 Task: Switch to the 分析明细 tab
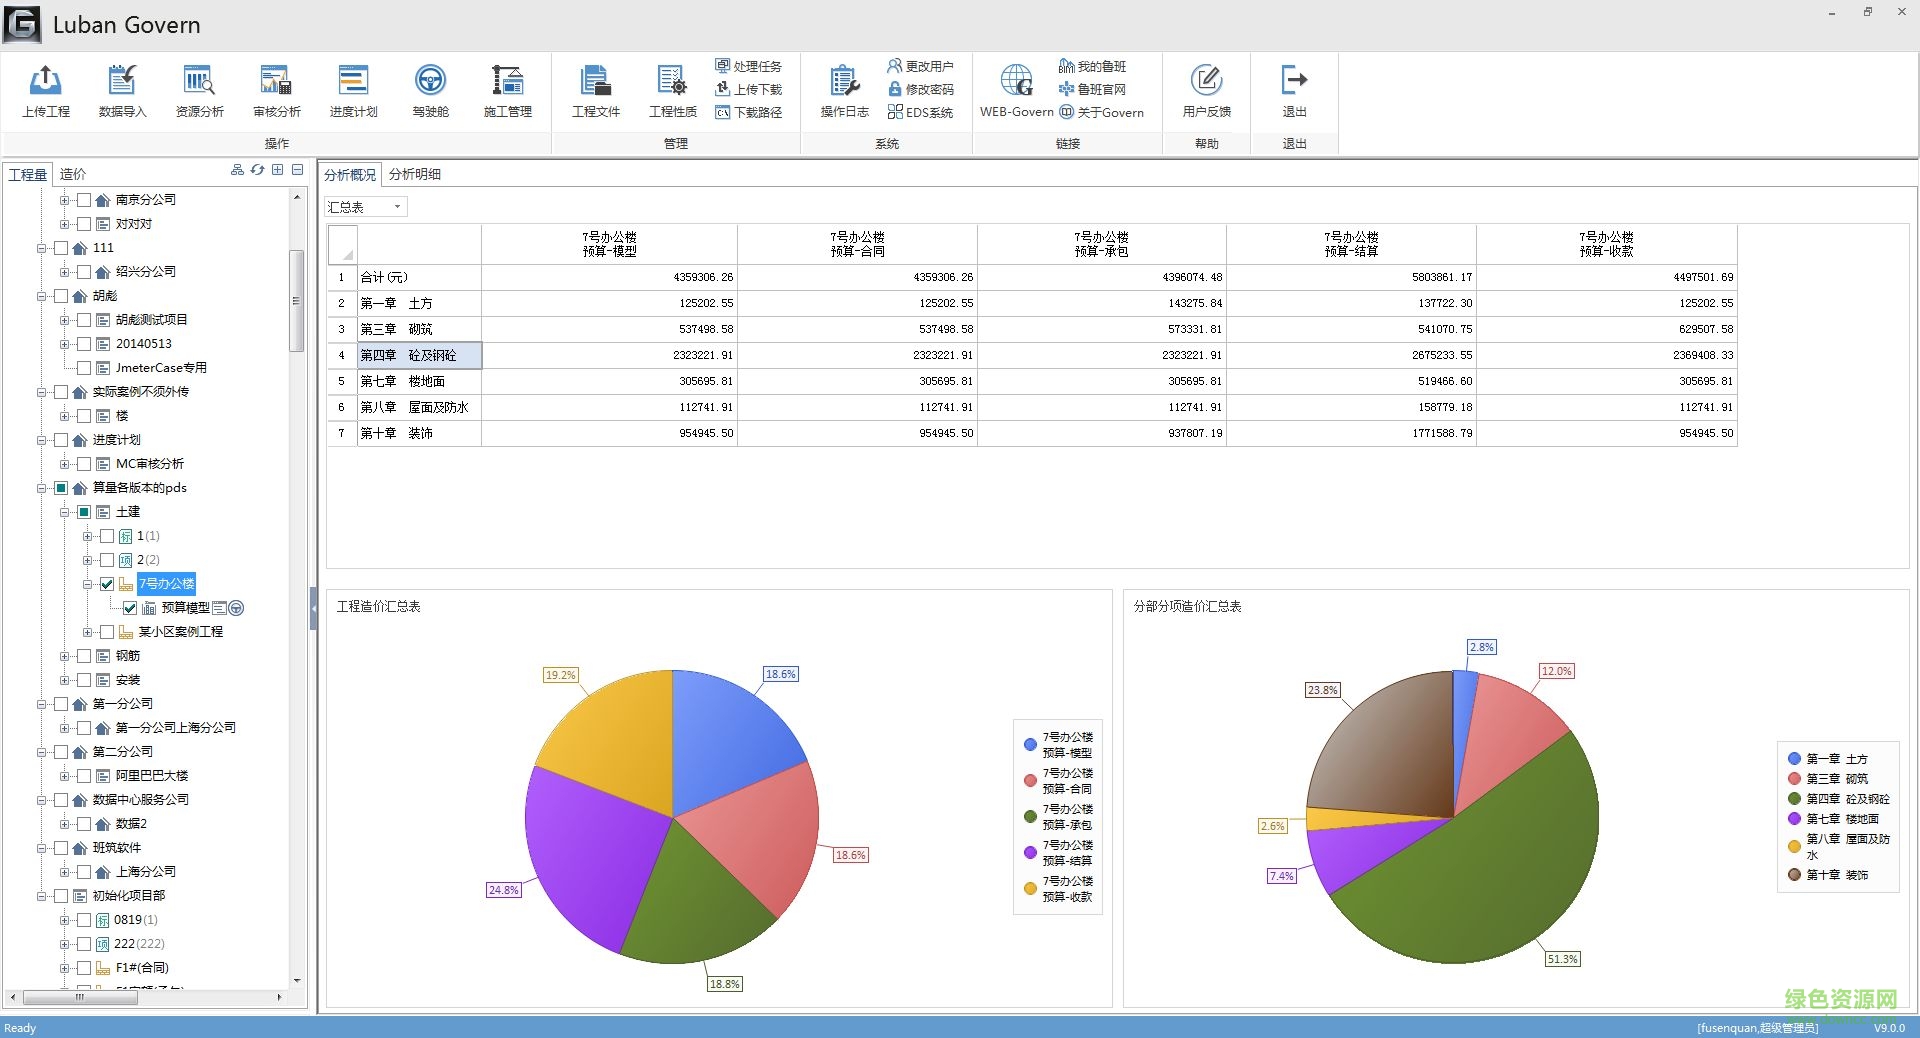415,174
